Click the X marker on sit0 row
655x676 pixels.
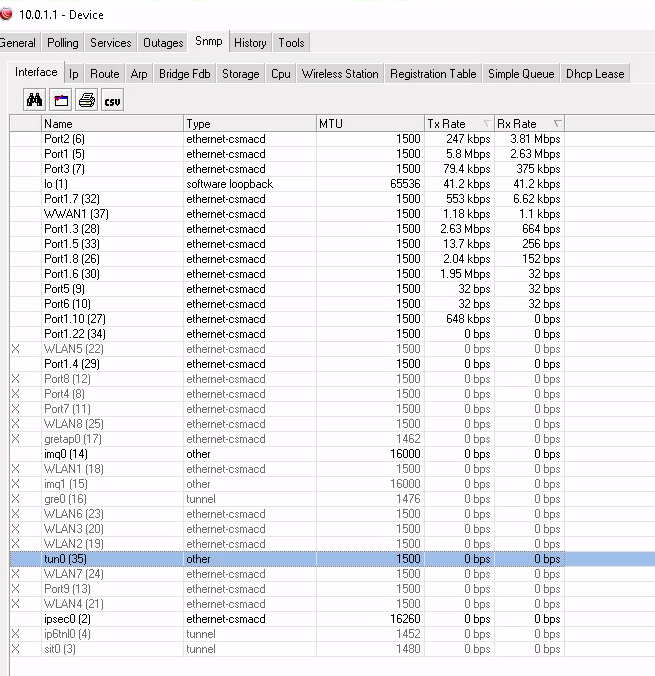[15, 649]
